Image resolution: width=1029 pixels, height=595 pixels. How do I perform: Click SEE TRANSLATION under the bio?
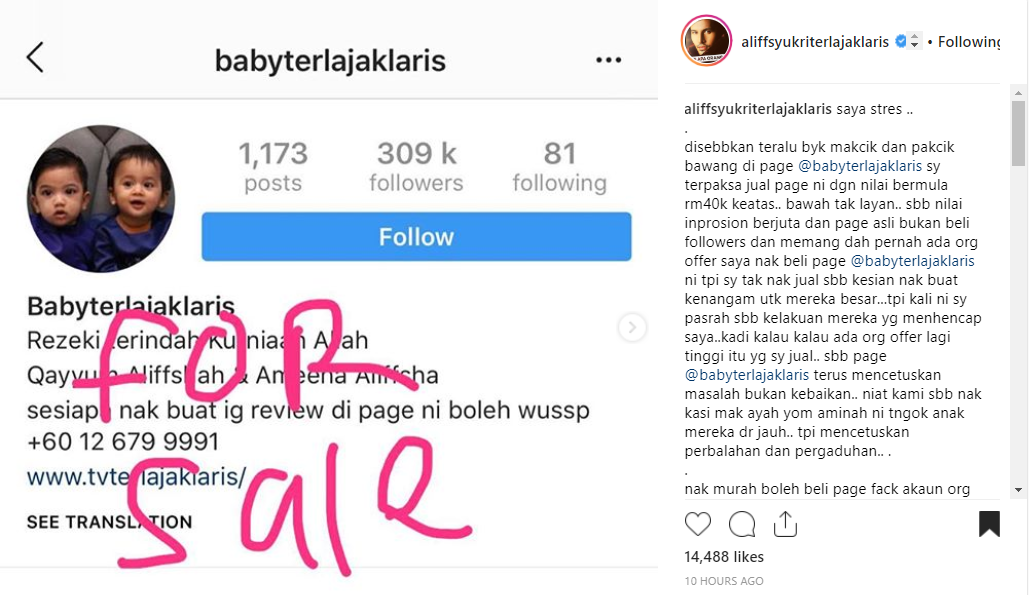tap(110, 522)
